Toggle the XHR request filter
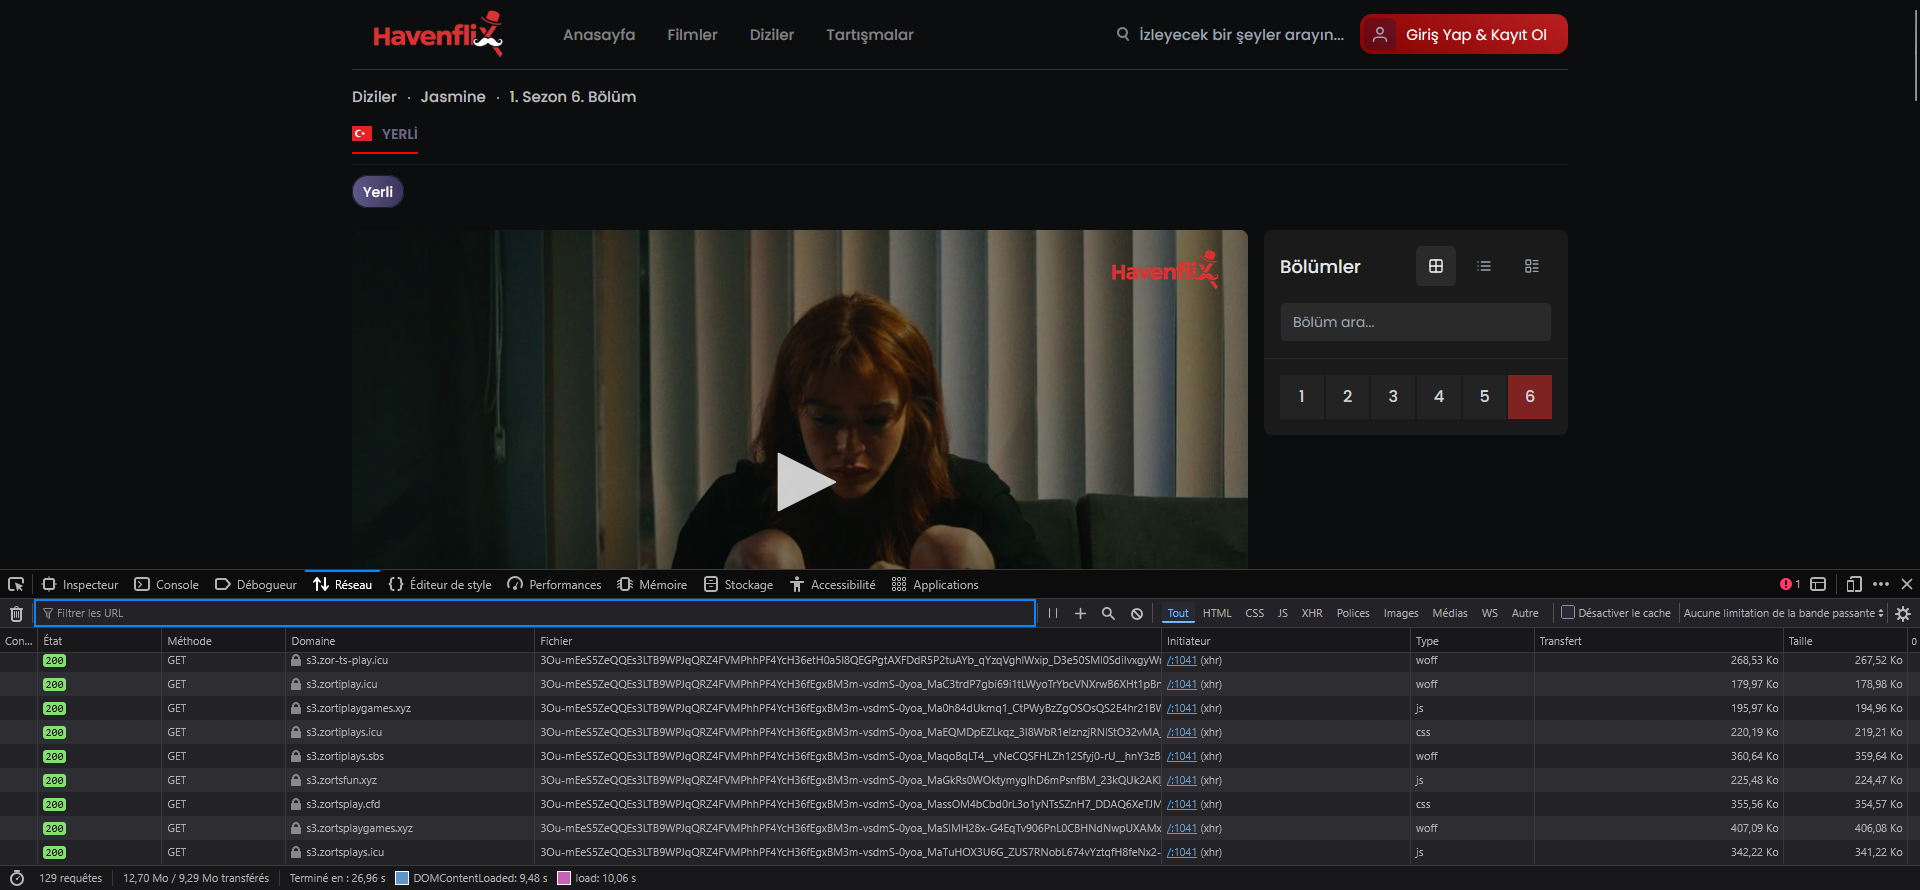Screen dimensions: 1920x890 tap(1311, 614)
